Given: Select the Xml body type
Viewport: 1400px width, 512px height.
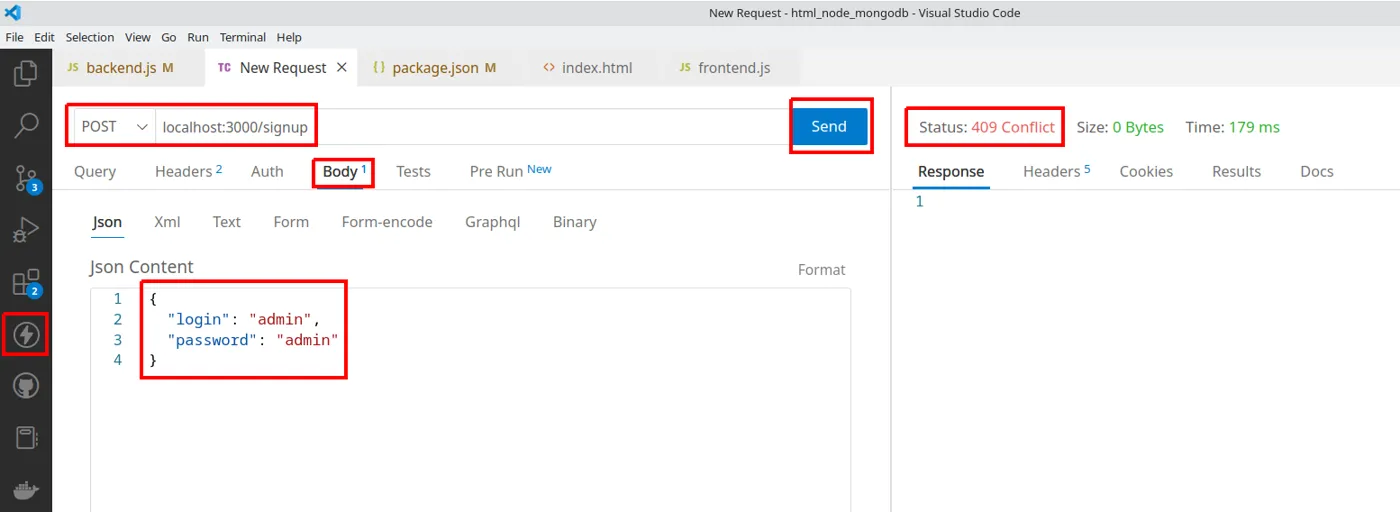Looking at the screenshot, I should point(167,222).
